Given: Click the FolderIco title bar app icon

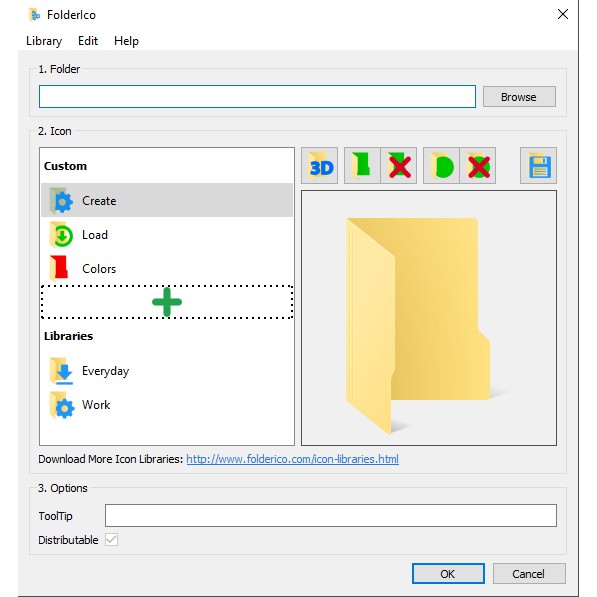Looking at the screenshot, I should click(x=35, y=15).
